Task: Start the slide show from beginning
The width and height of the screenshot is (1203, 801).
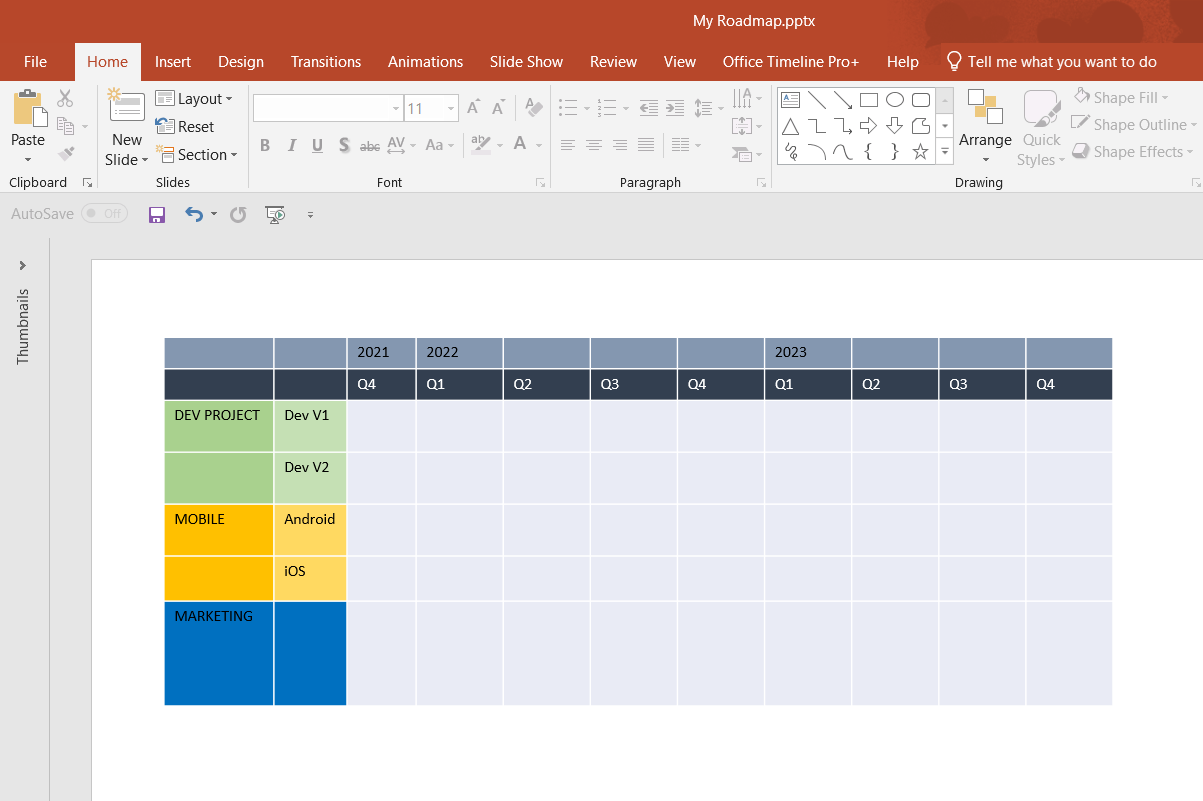Action: click(275, 214)
